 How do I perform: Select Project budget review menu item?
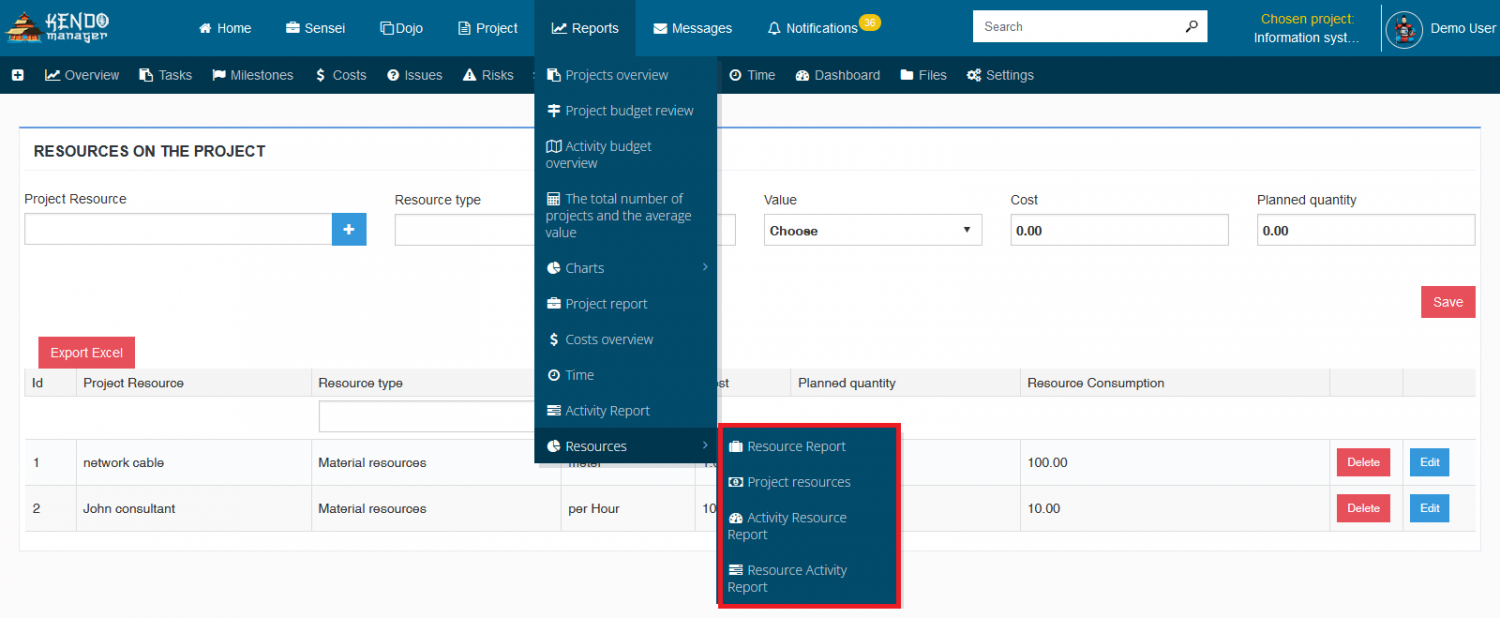click(x=626, y=110)
